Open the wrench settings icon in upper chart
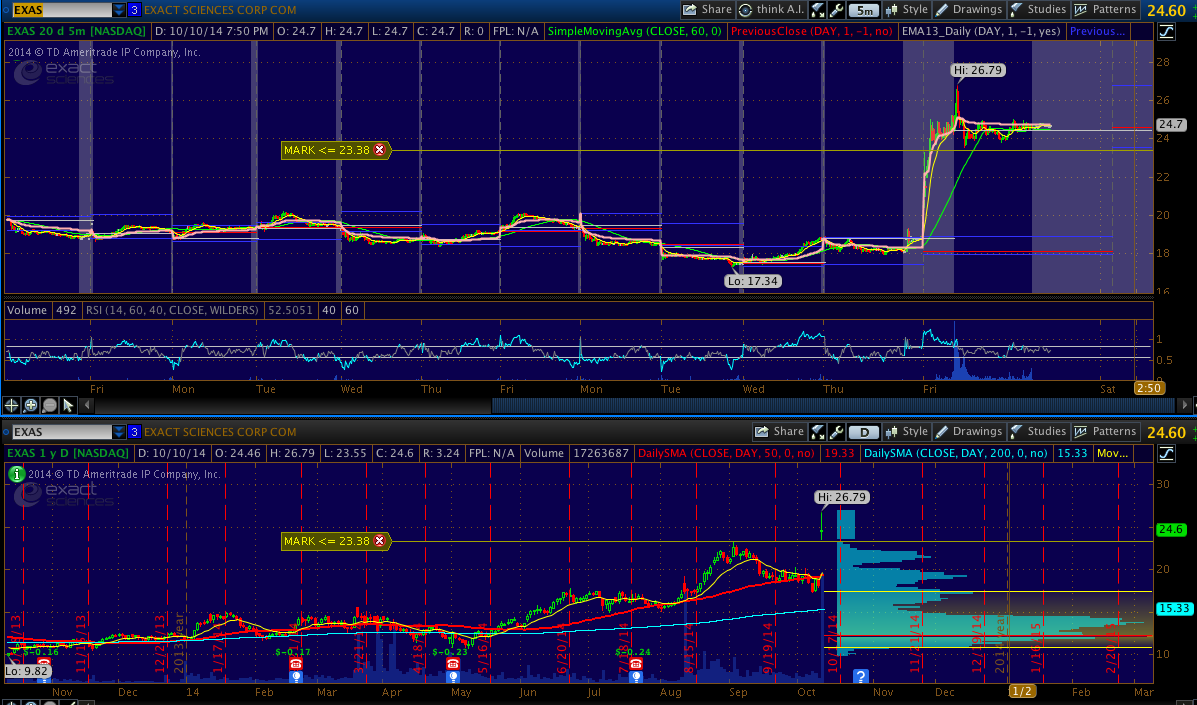Viewport: 1197px width, 705px height. point(835,10)
